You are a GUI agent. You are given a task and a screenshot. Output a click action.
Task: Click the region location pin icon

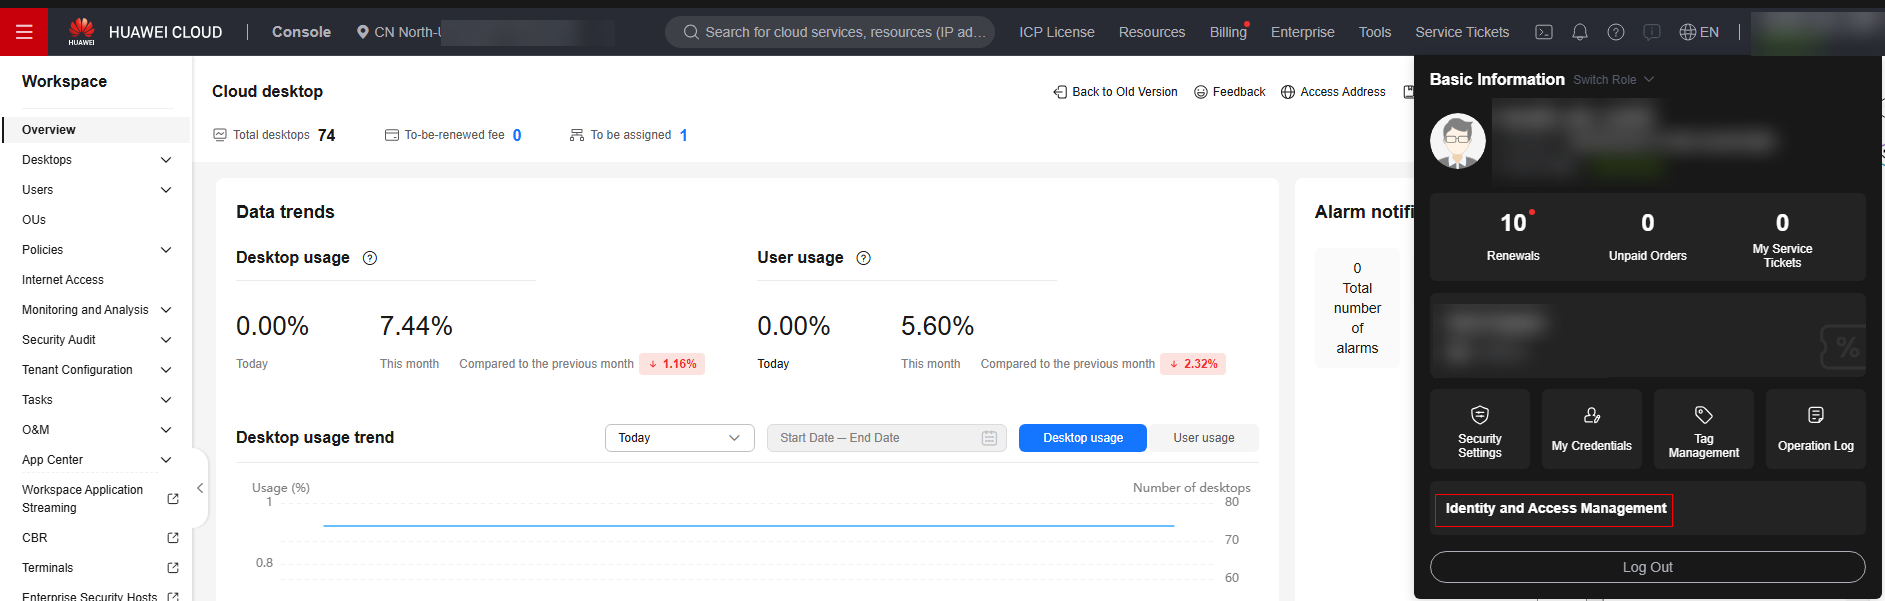coord(363,32)
